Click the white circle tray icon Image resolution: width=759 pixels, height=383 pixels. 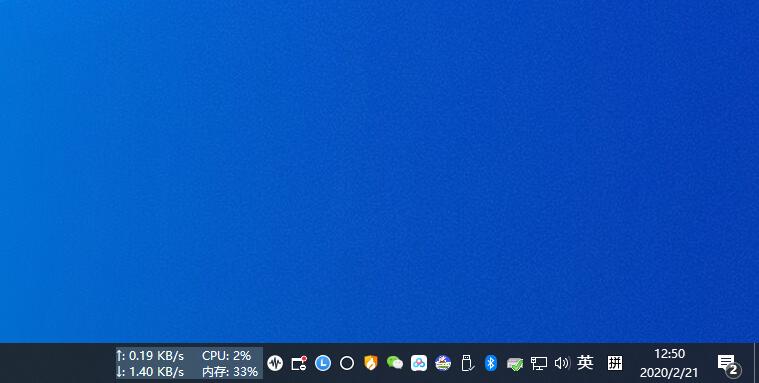click(347, 363)
